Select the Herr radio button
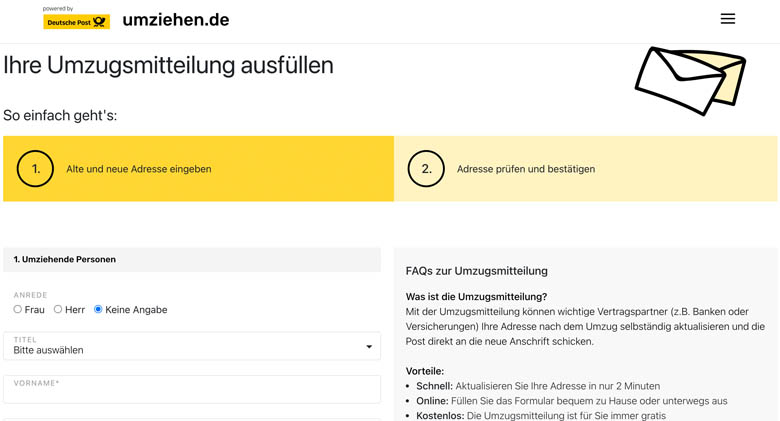780x421 pixels. [x=58, y=310]
